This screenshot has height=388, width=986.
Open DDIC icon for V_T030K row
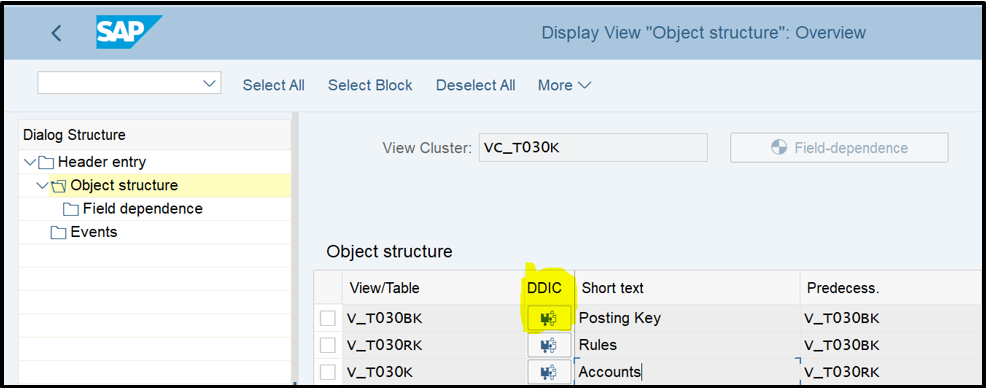549,372
